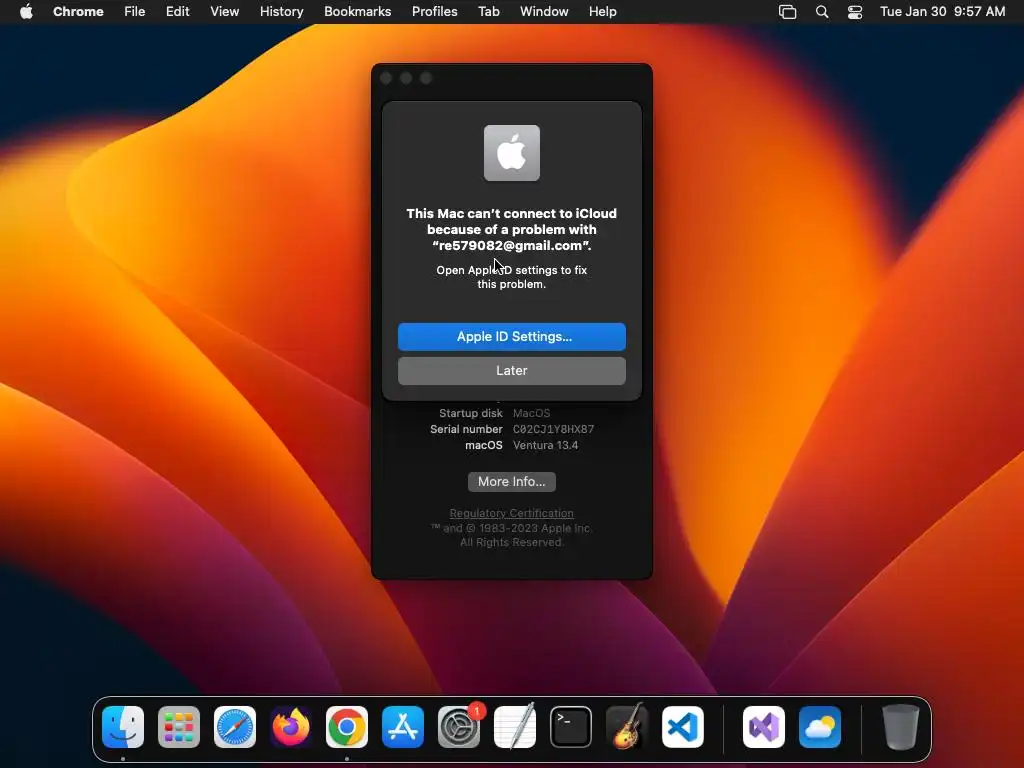The width and height of the screenshot is (1024, 768).
Task: Click the Apple logo in the iCloud dialog
Action: pos(512,153)
